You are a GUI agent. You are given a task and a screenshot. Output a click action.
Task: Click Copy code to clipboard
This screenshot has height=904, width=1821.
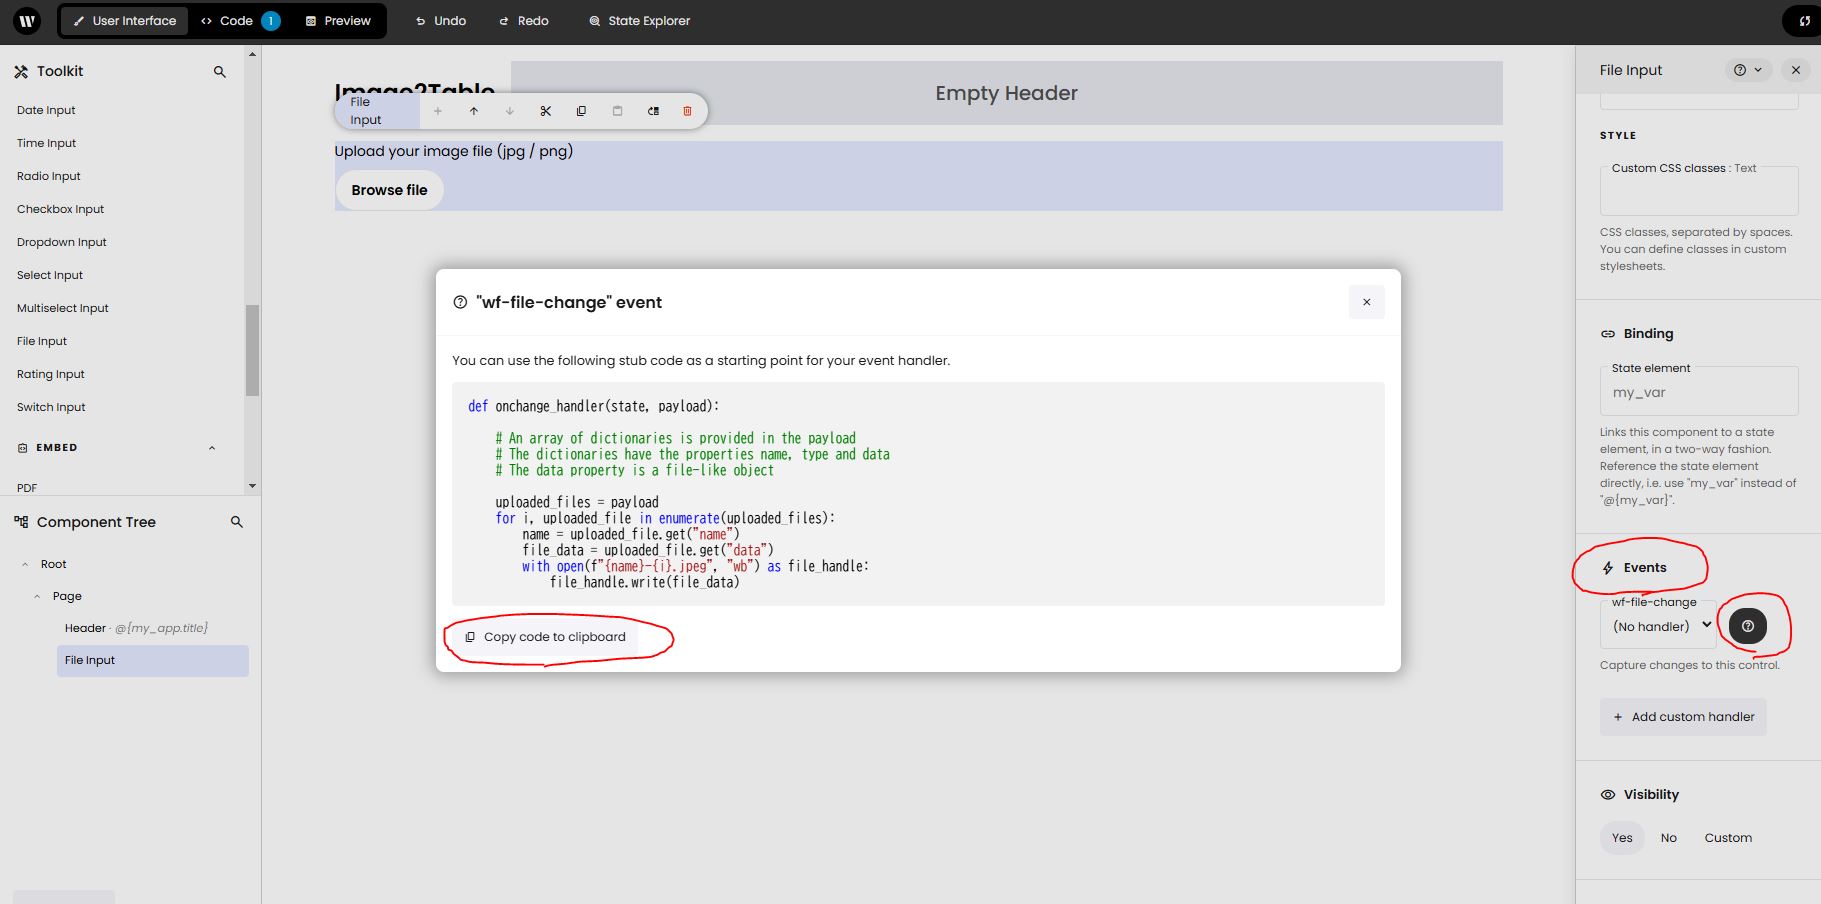pos(545,637)
